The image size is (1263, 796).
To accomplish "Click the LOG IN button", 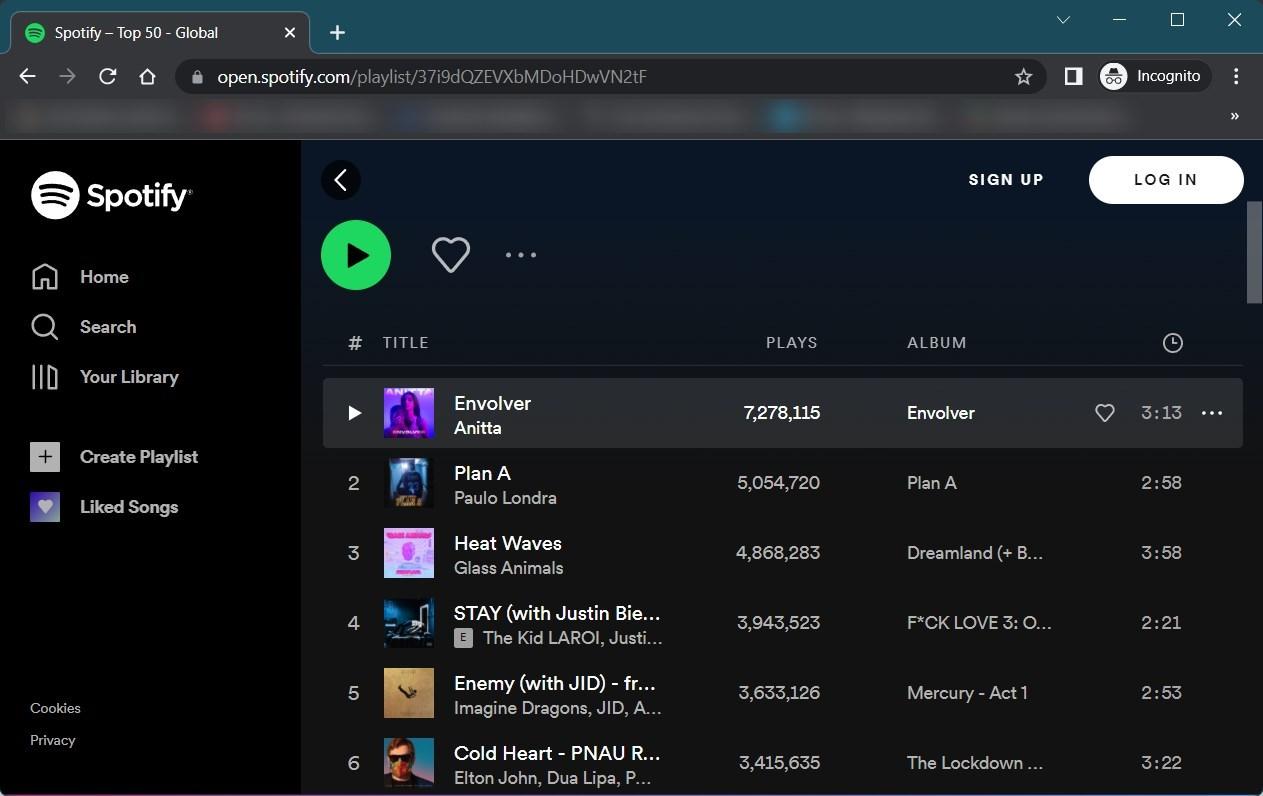I will [x=1165, y=179].
